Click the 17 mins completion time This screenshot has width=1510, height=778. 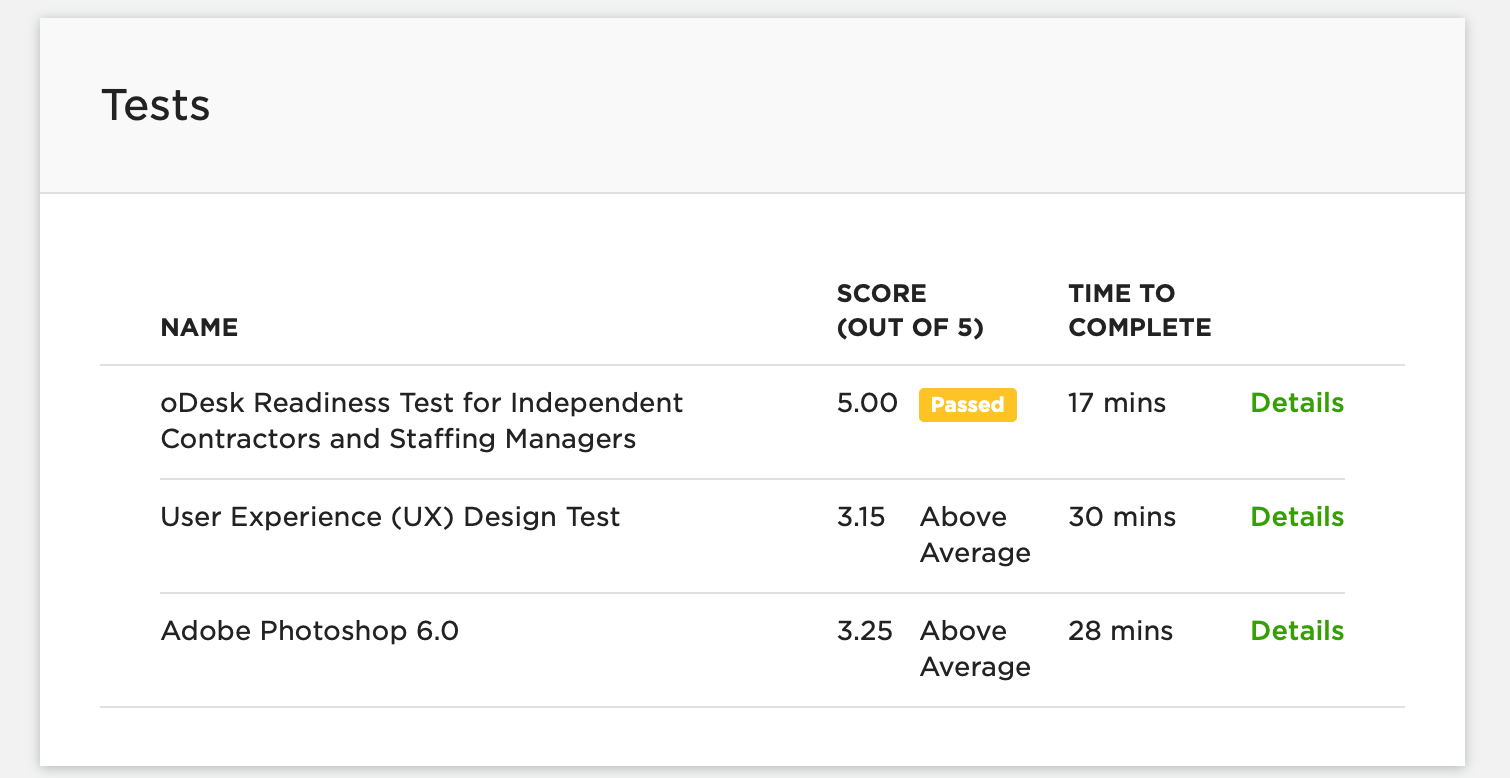1116,403
